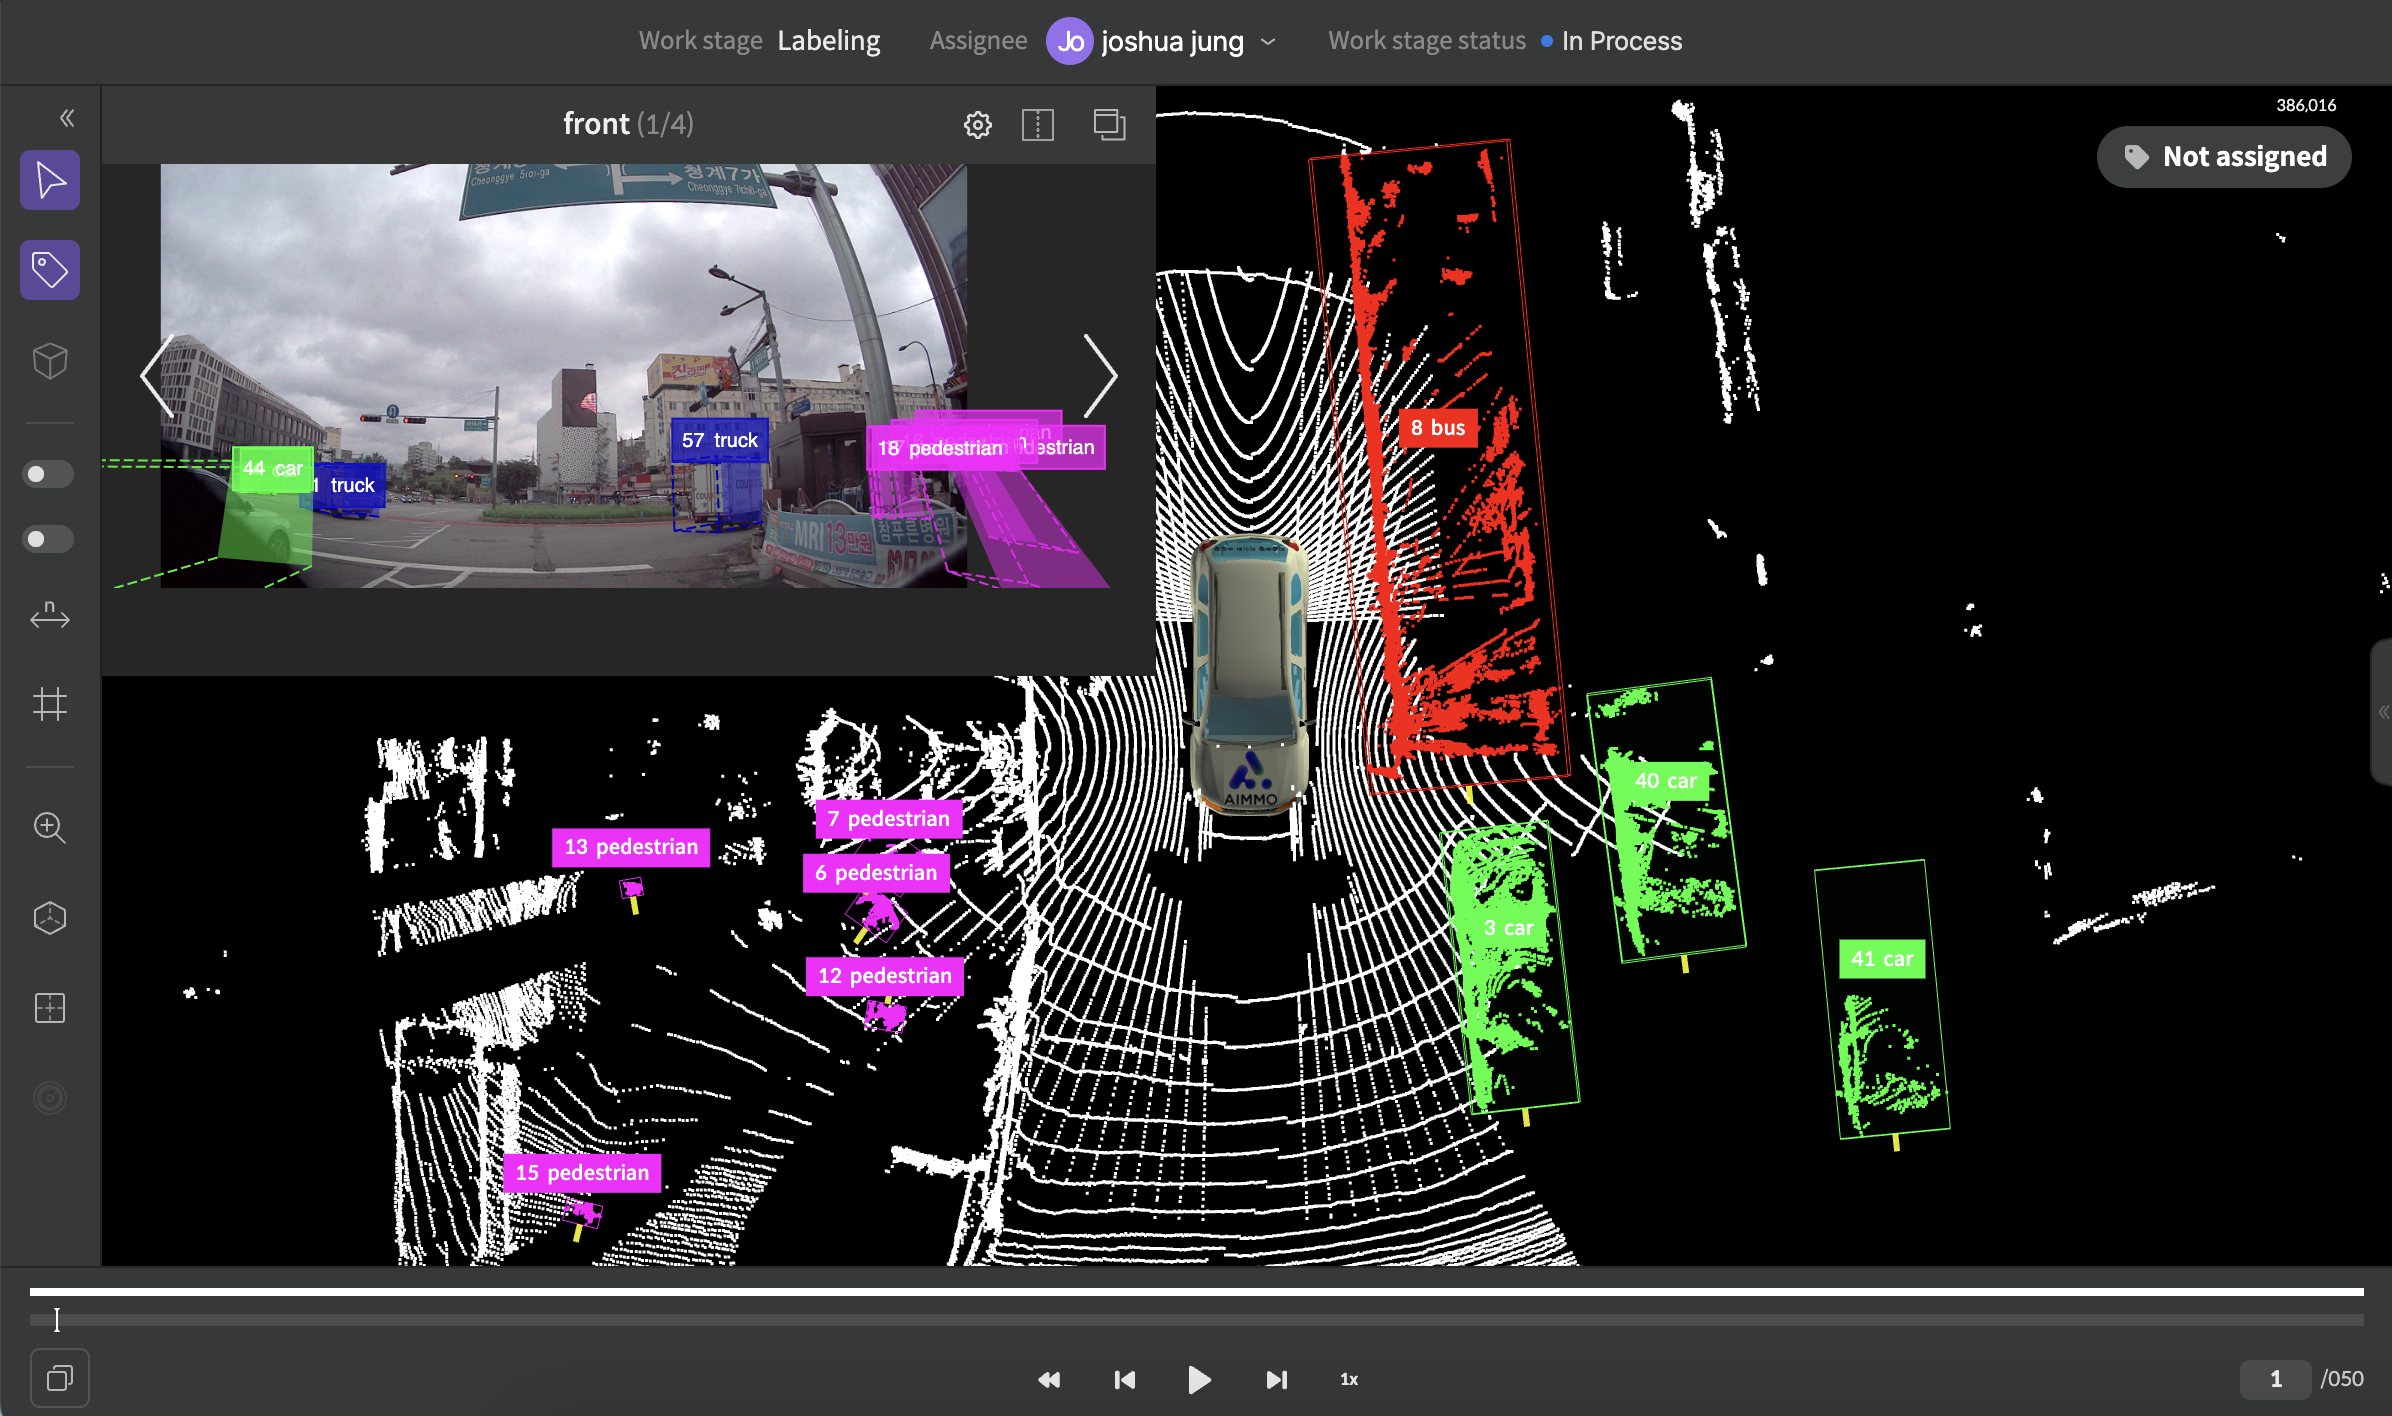Open camera view settings gear

pyautogui.click(x=977, y=125)
